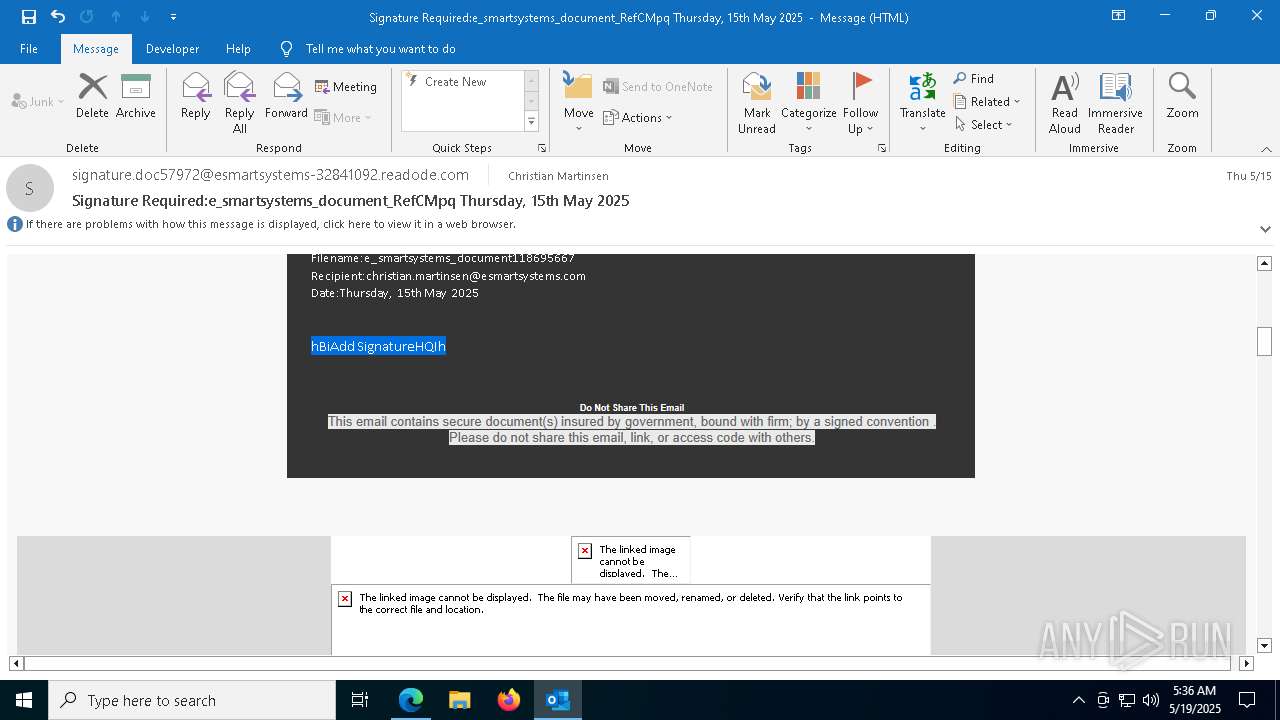Image resolution: width=1280 pixels, height=720 pixels.
Task: Click the taskbar search box
Action: pyautogui.click(x=192, y=700)
